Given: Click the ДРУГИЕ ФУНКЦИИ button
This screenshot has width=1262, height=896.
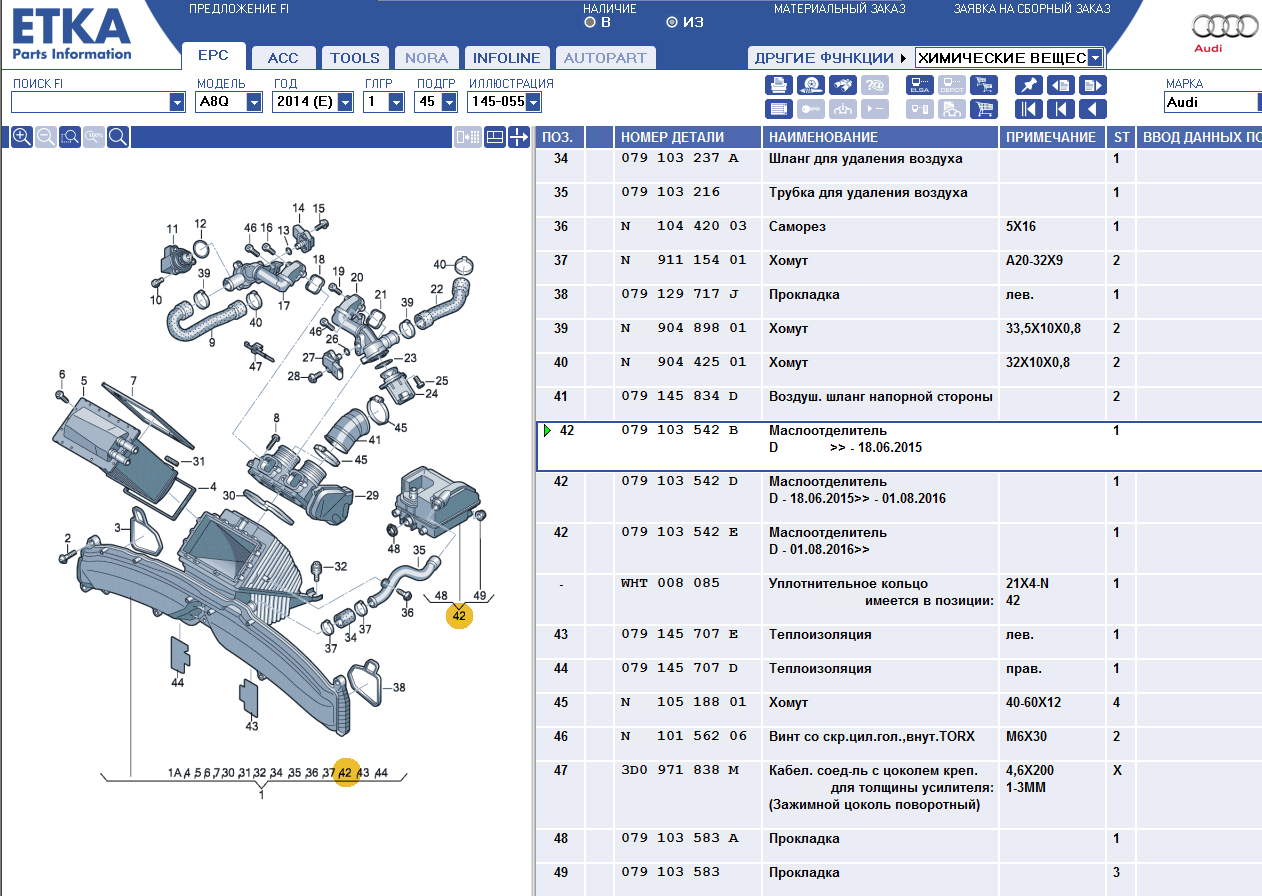Looking at the screenshot, I should (x=830, y=58).
